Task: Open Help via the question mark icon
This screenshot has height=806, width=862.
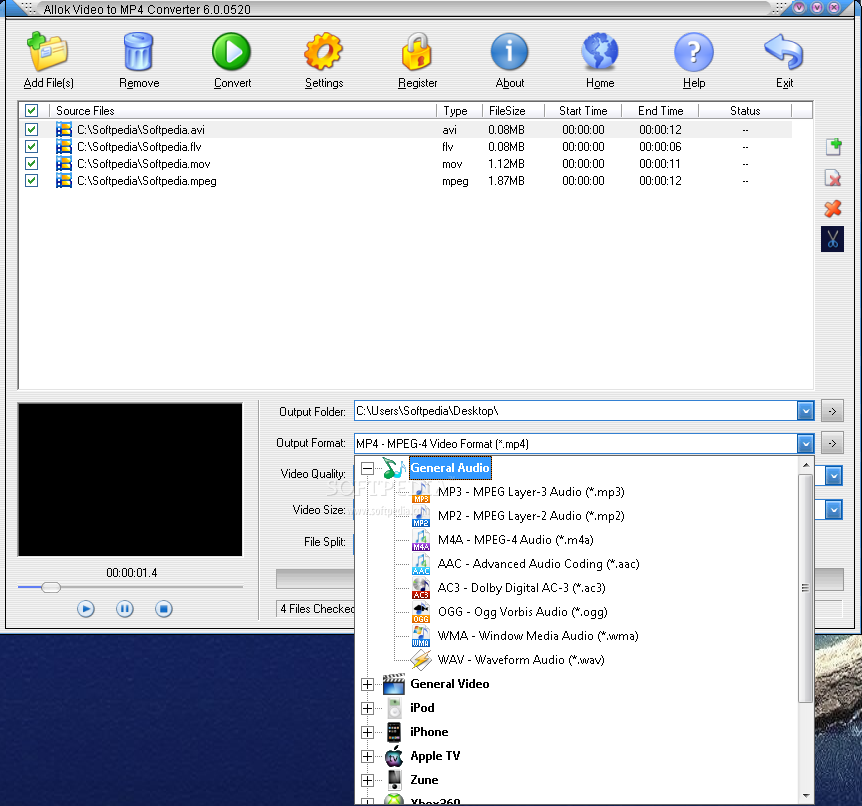Action: (x=693, y=51)
